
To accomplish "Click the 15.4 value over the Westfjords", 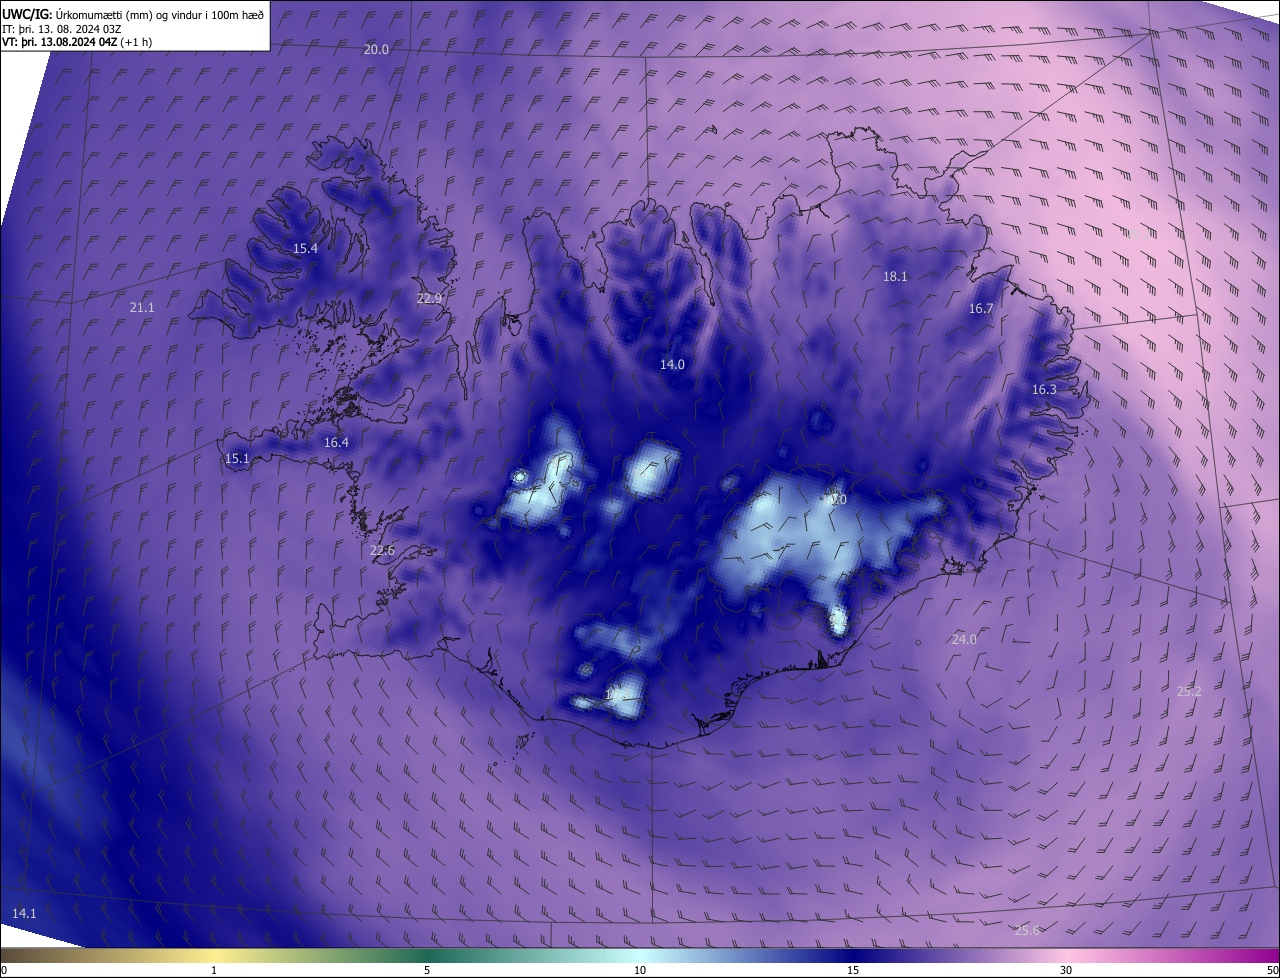I will tap(305, 248).
